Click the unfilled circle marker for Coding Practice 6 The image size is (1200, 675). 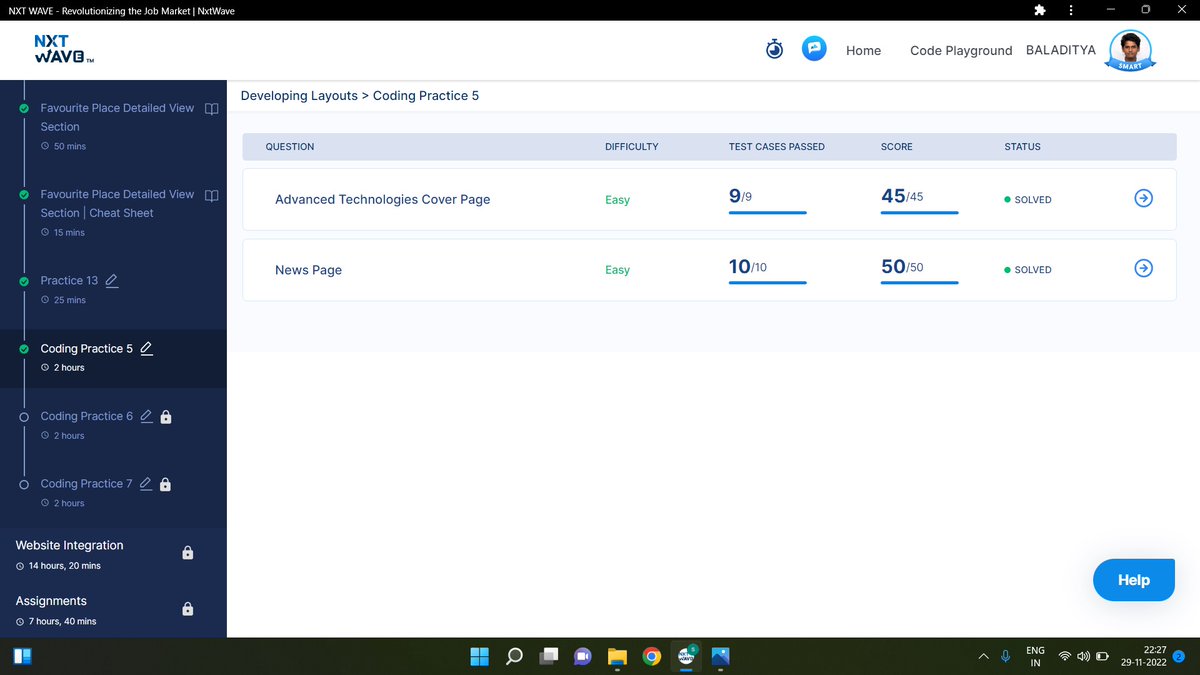[x=23, y=416]
